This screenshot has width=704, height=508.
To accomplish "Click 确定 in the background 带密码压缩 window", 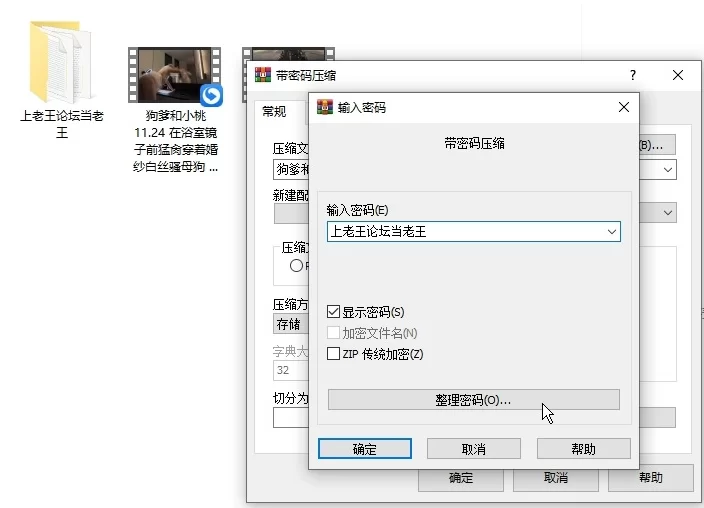I will [461, 480].
